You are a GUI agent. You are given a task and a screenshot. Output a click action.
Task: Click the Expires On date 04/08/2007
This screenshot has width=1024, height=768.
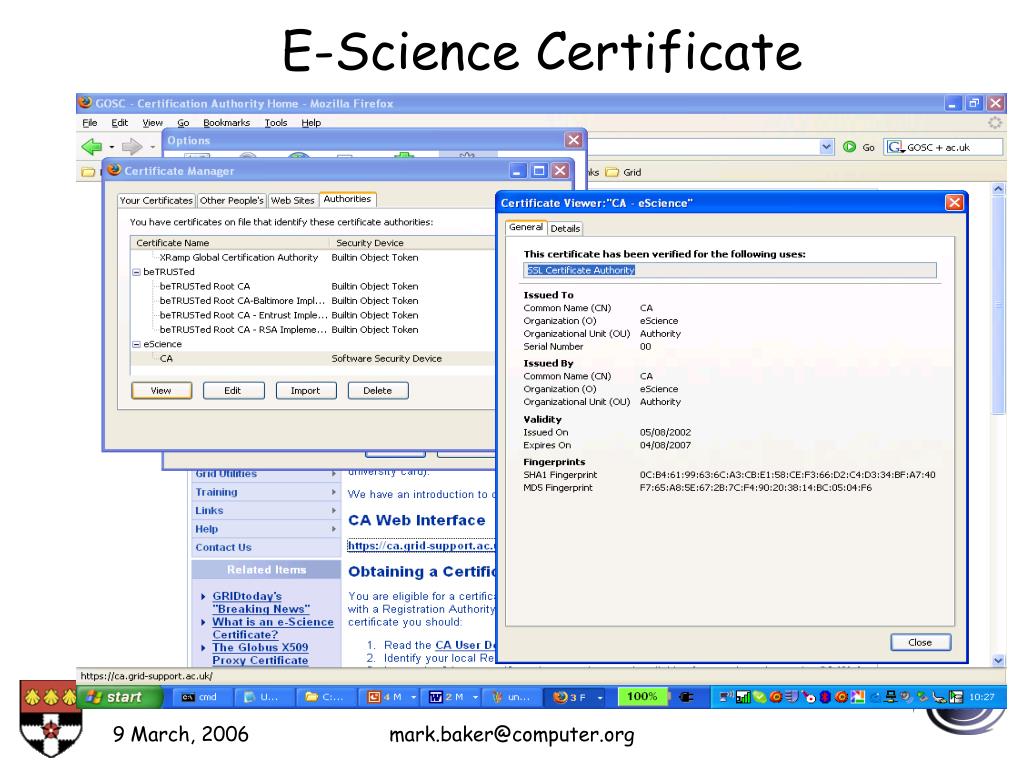point(665,445)
